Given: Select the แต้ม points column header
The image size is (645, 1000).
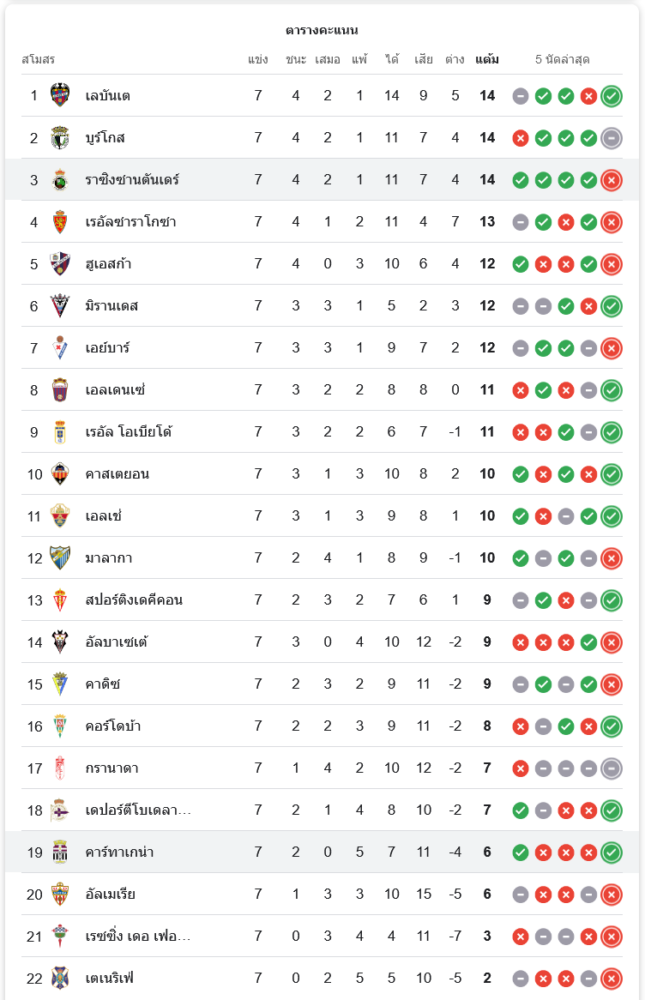Looking at the screenshot, I should coord(487,59).
